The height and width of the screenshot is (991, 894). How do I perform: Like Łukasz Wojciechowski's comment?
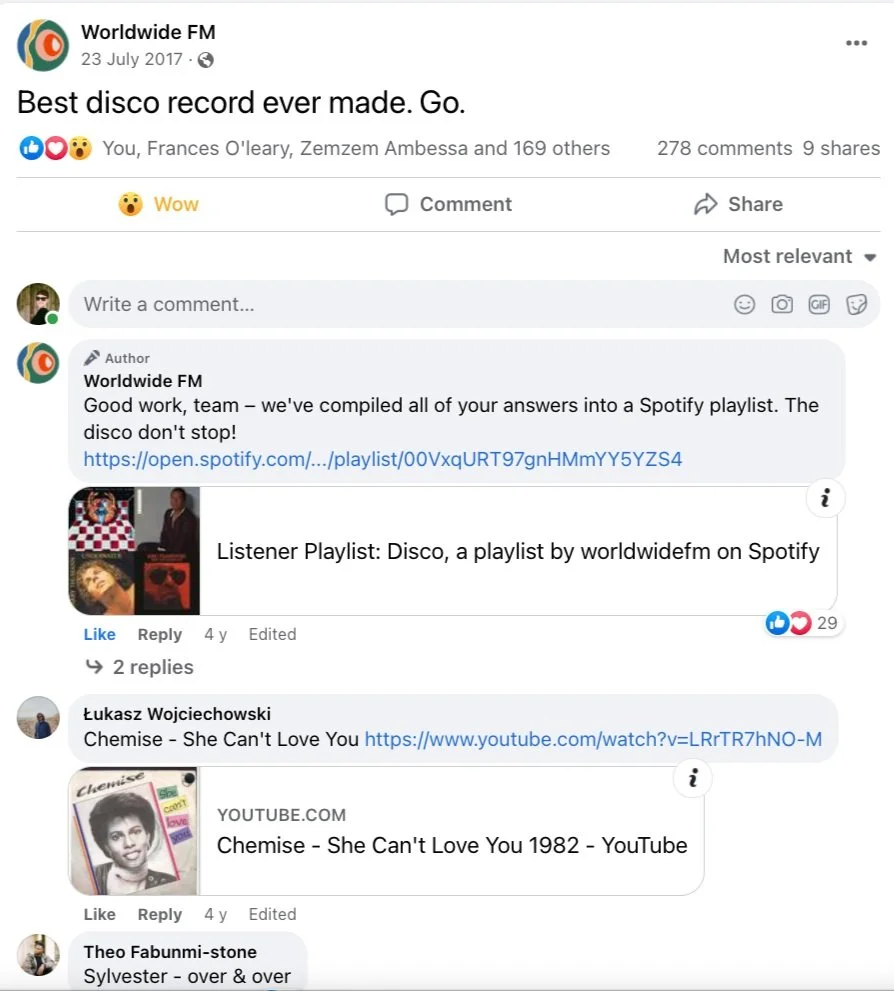(x=99, y=914)
